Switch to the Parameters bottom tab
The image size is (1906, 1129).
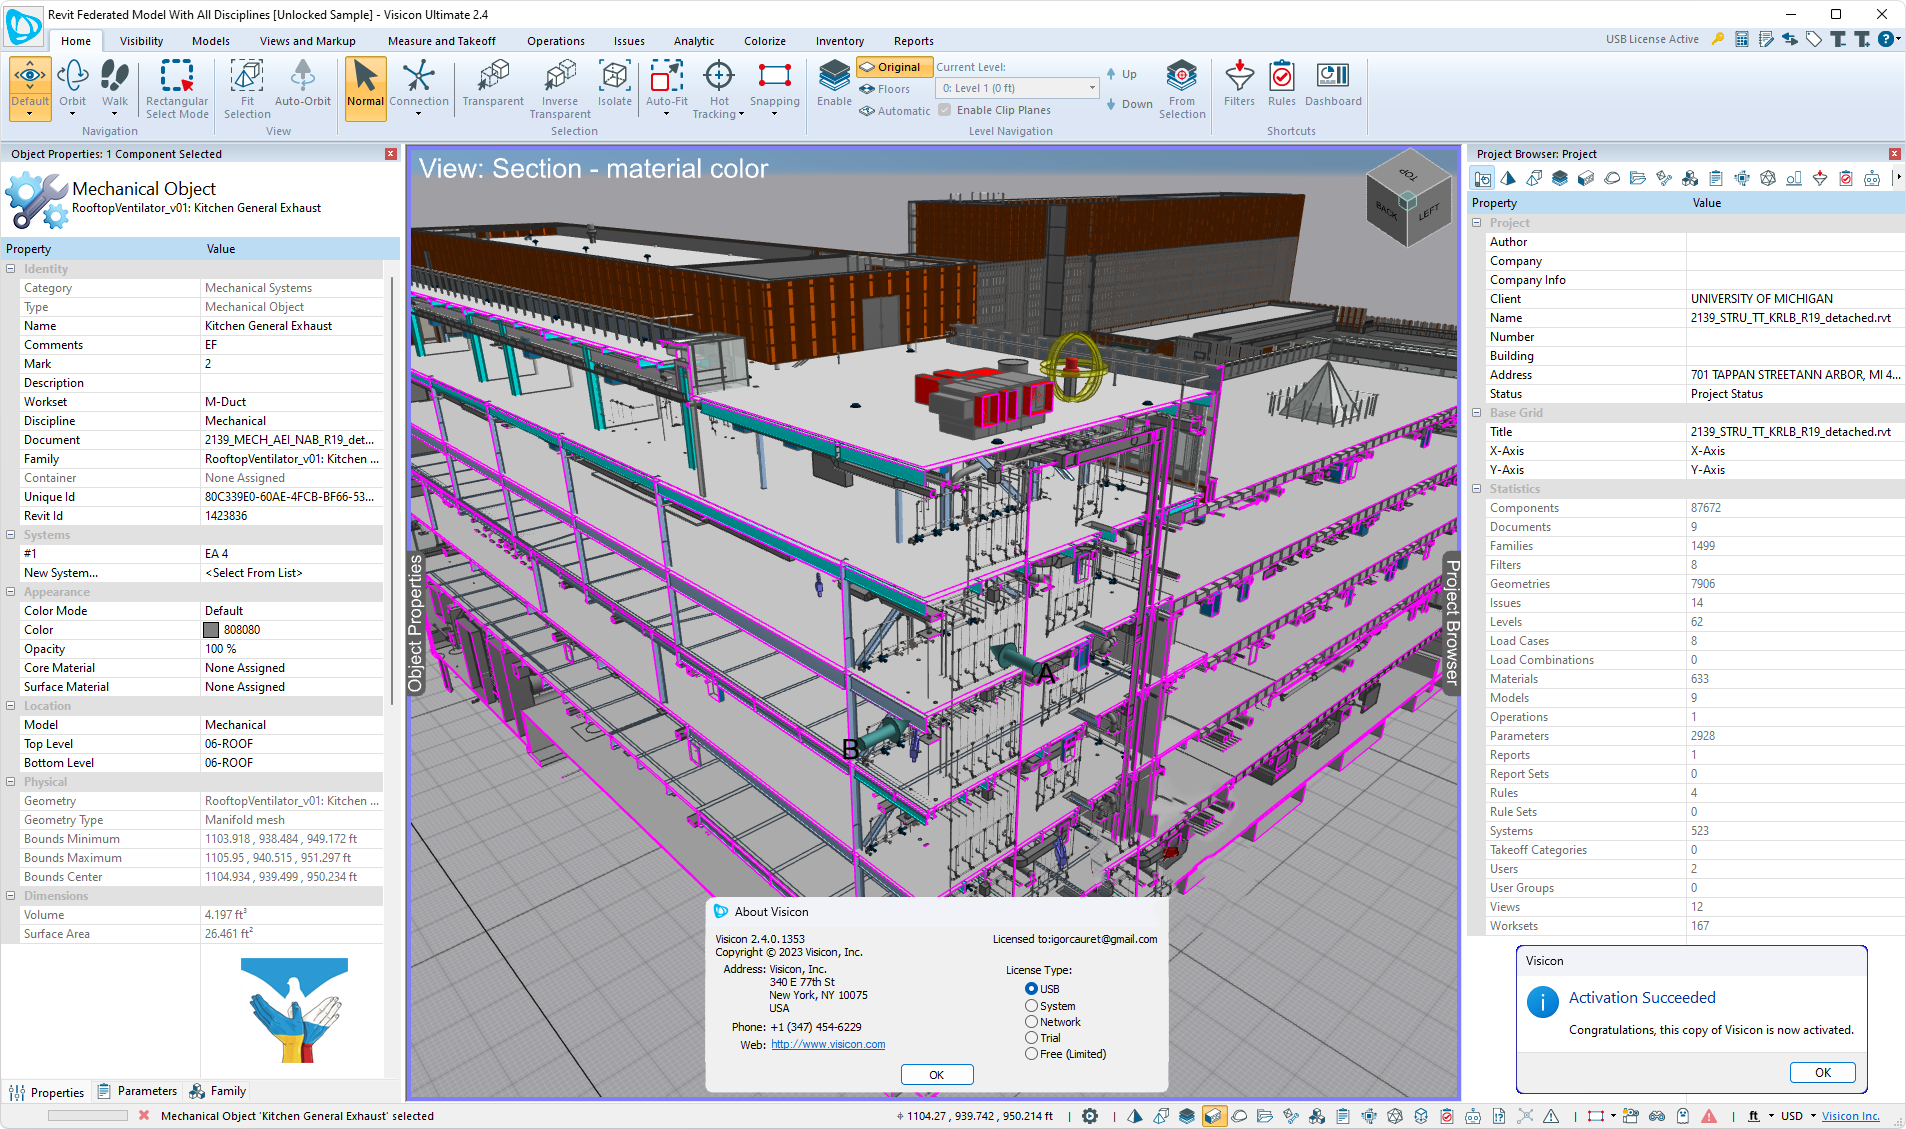137,1091
